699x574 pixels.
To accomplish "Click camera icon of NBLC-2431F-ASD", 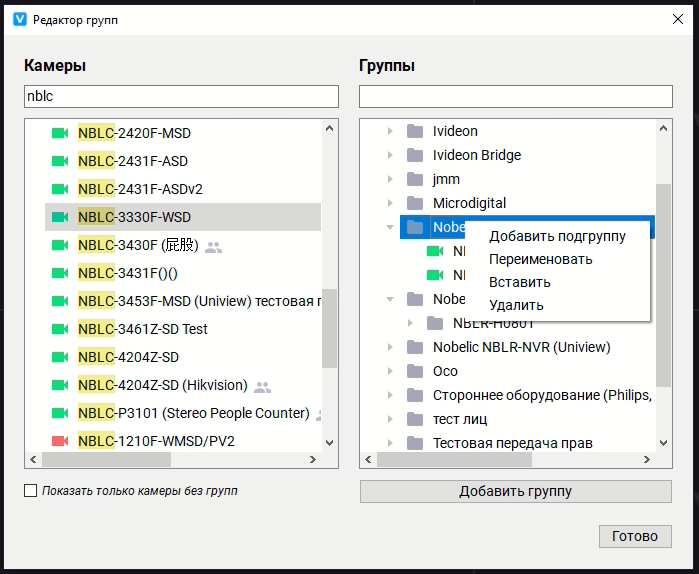I will tap(60, 161).
